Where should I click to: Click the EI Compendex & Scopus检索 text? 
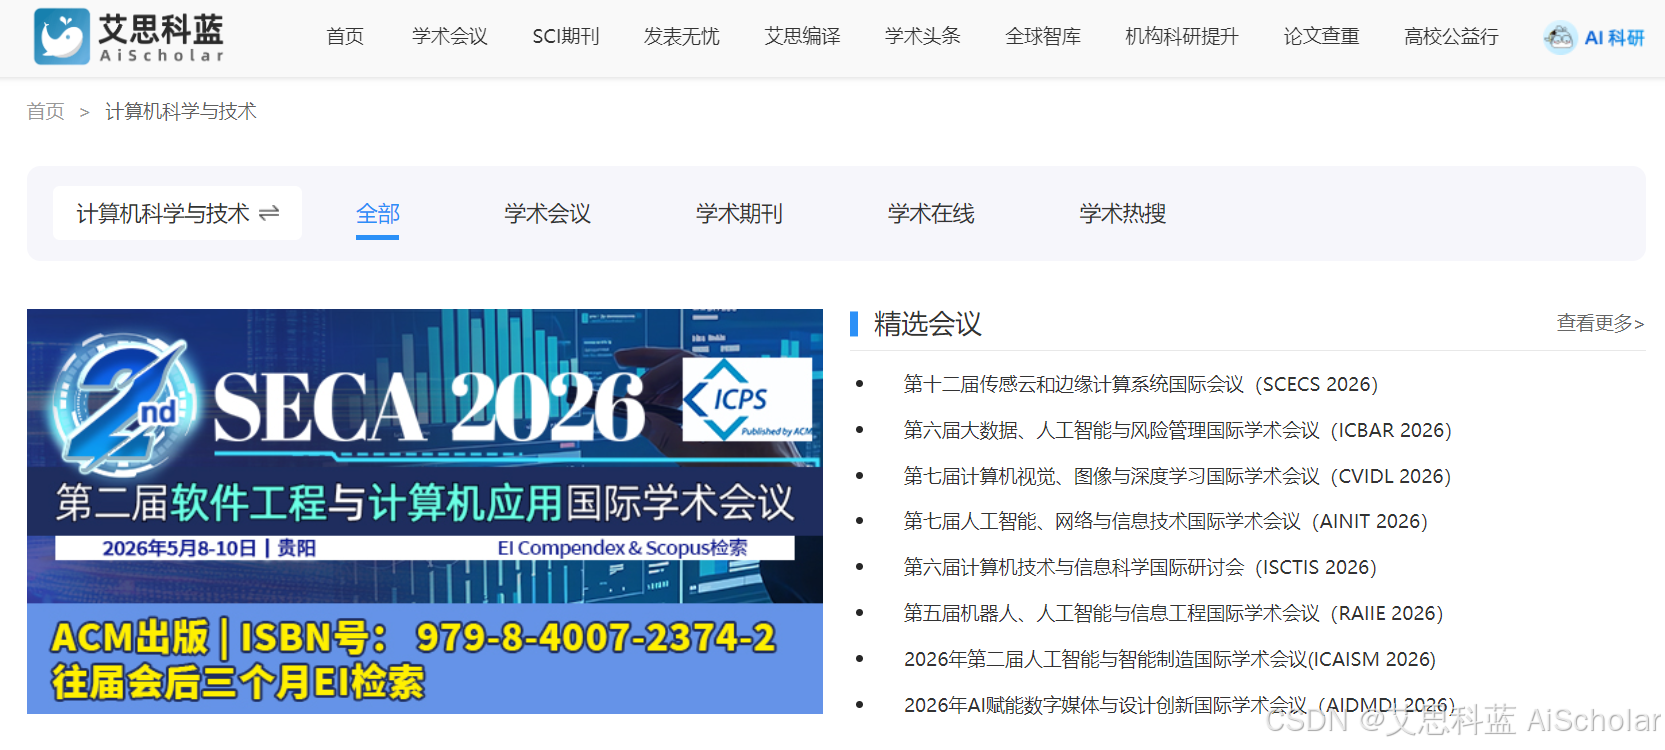coord(622,548)
